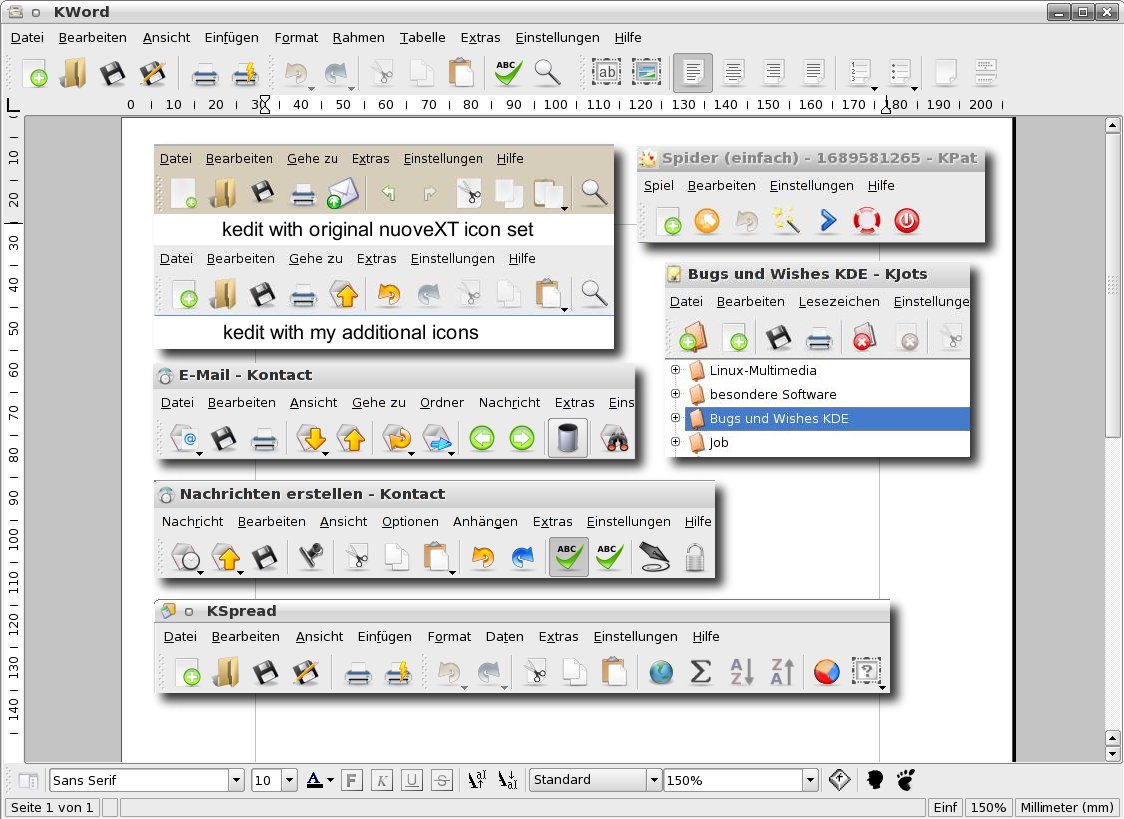The width and height of the screenshot is (1124, 819).
Task: Click the Copy icon in KWord toolbar
Action: coord(422,73)
